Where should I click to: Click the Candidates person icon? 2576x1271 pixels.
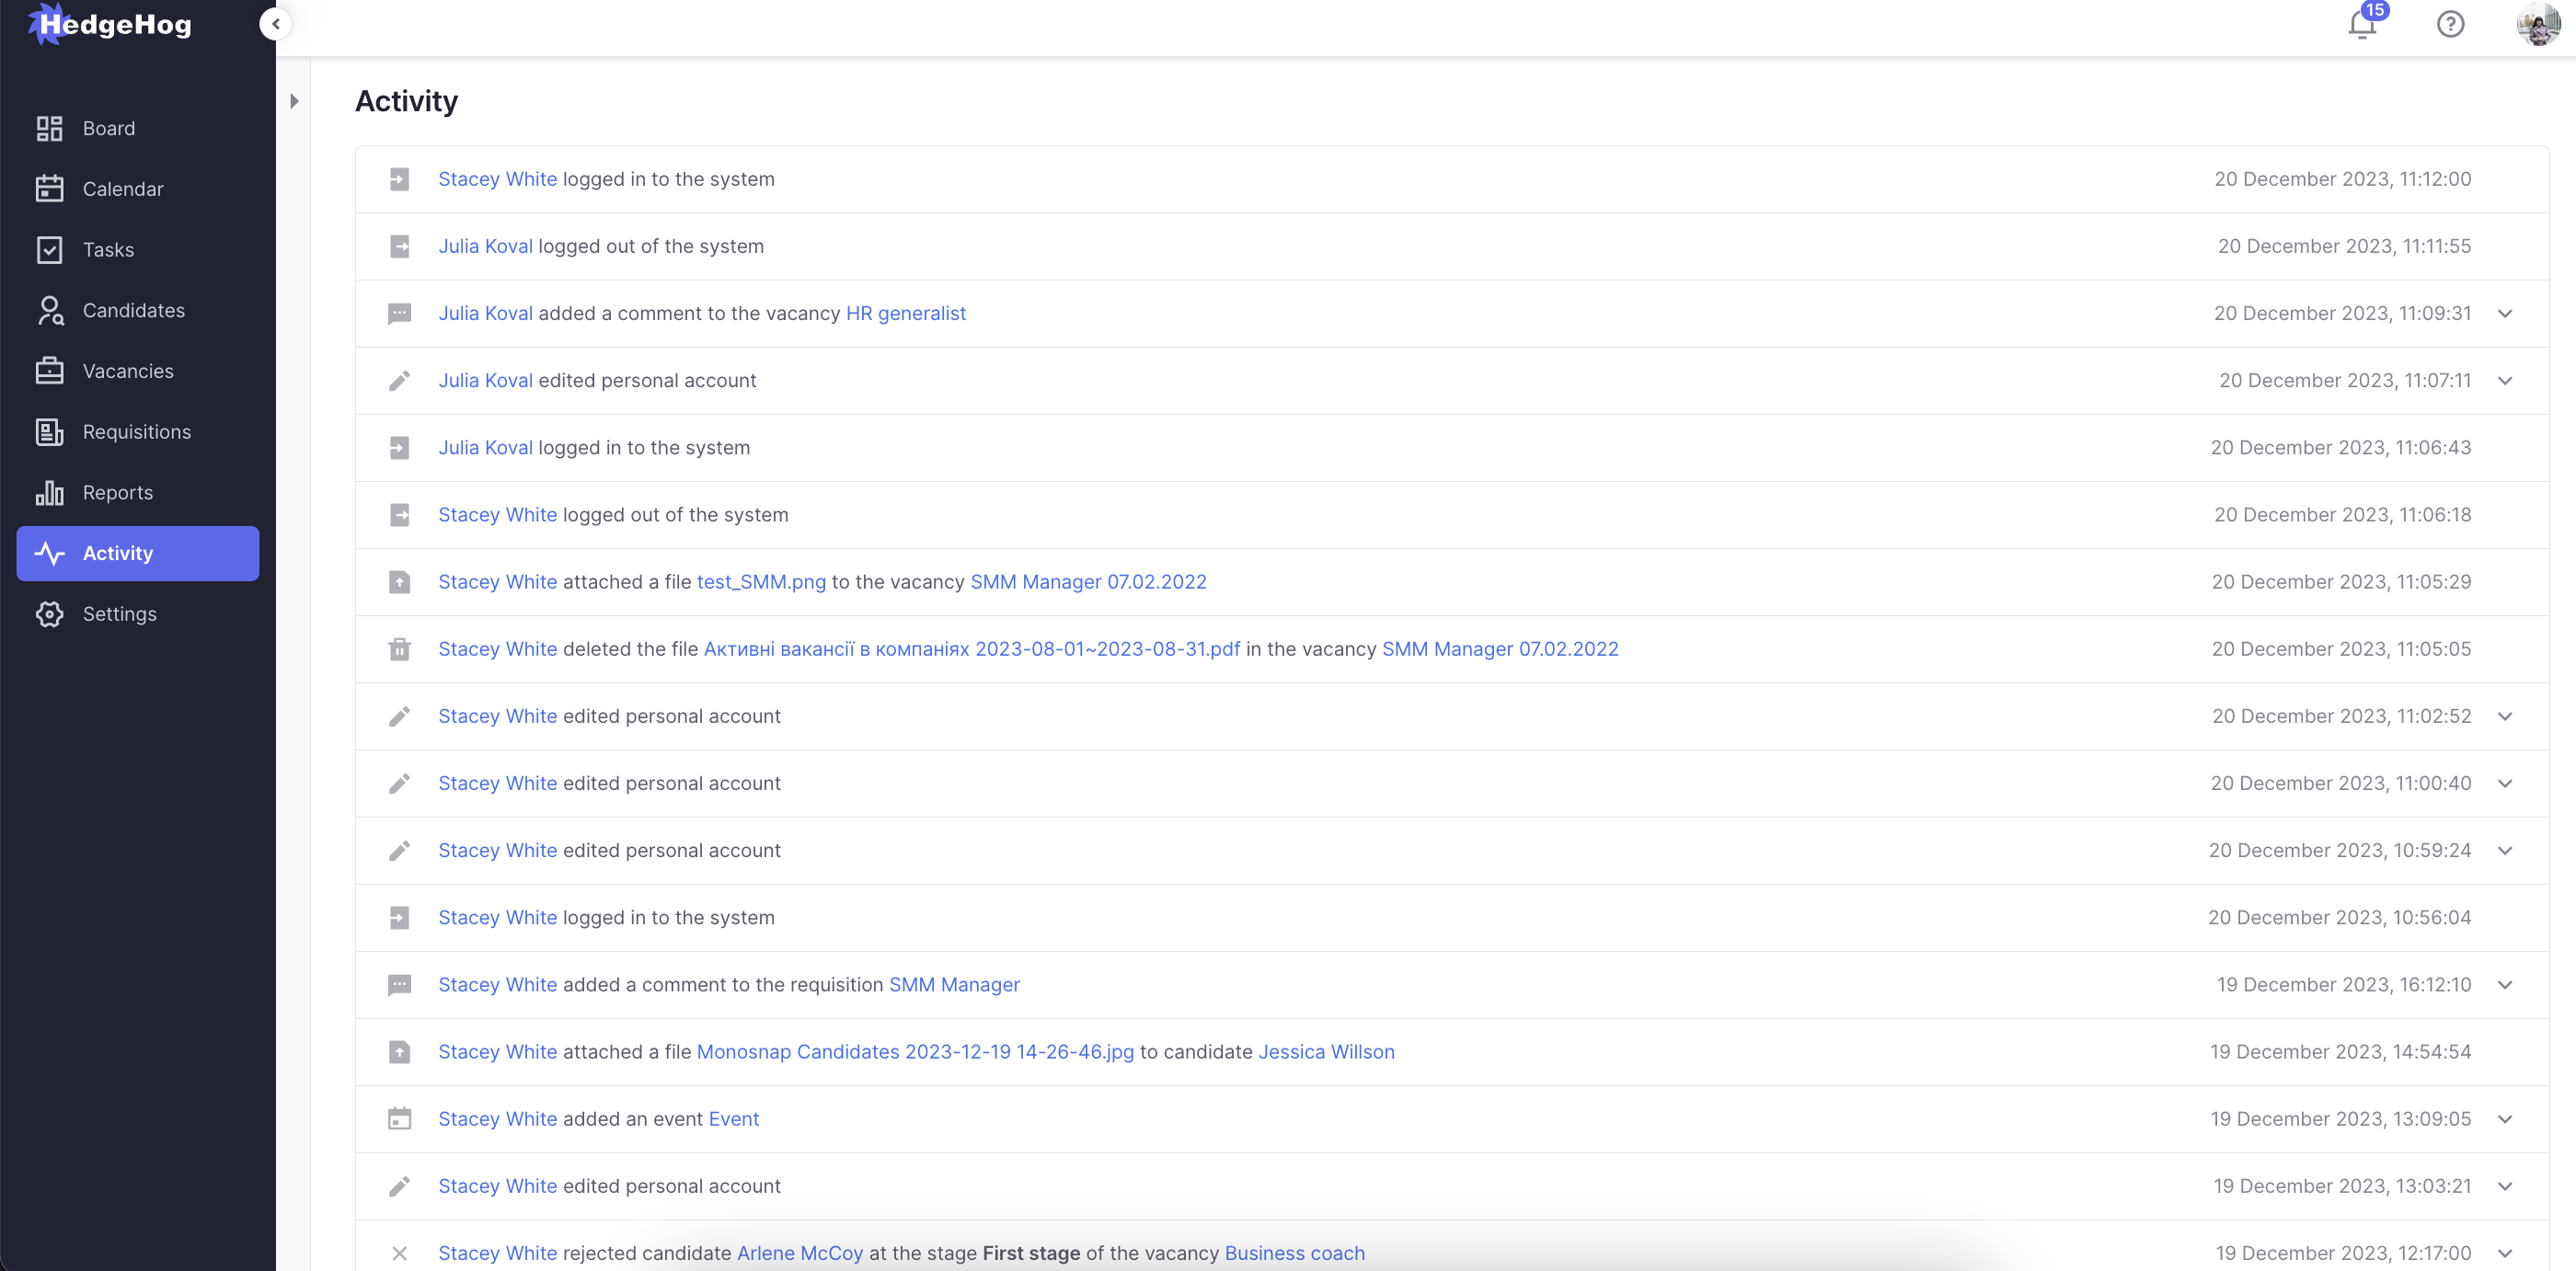(x=49, y=310)
